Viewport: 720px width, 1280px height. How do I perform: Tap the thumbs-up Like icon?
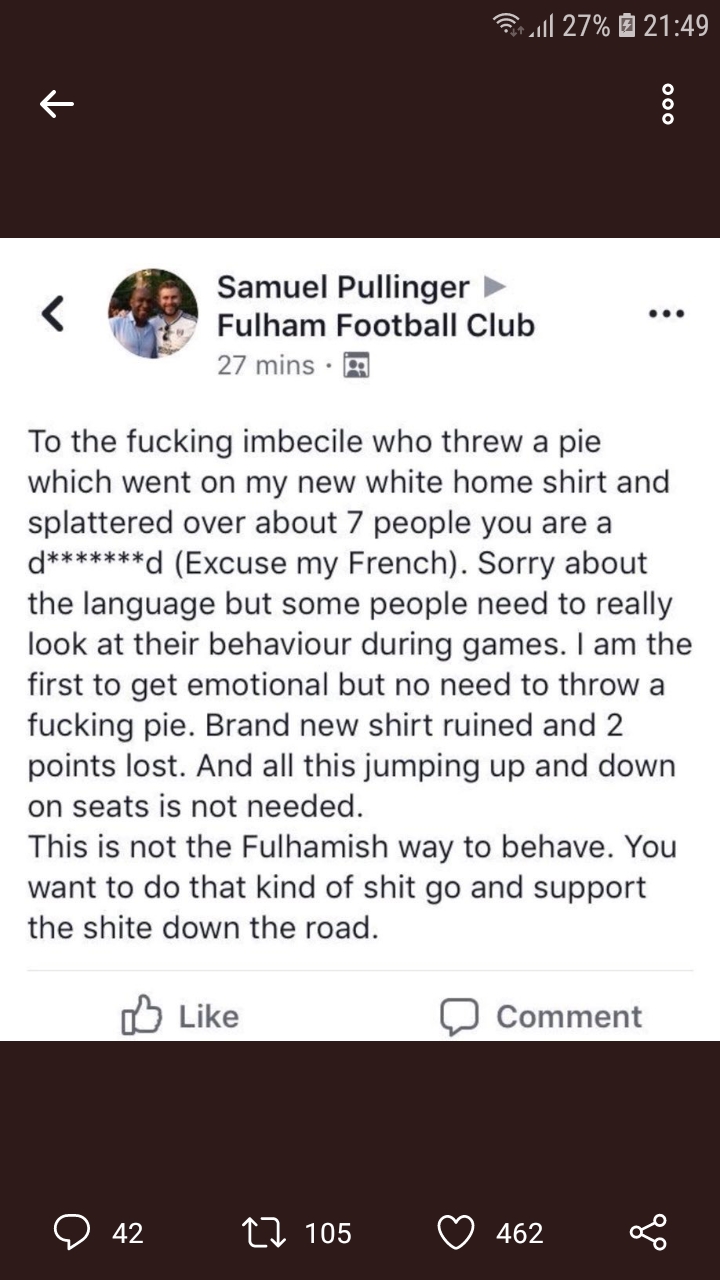141,1016
